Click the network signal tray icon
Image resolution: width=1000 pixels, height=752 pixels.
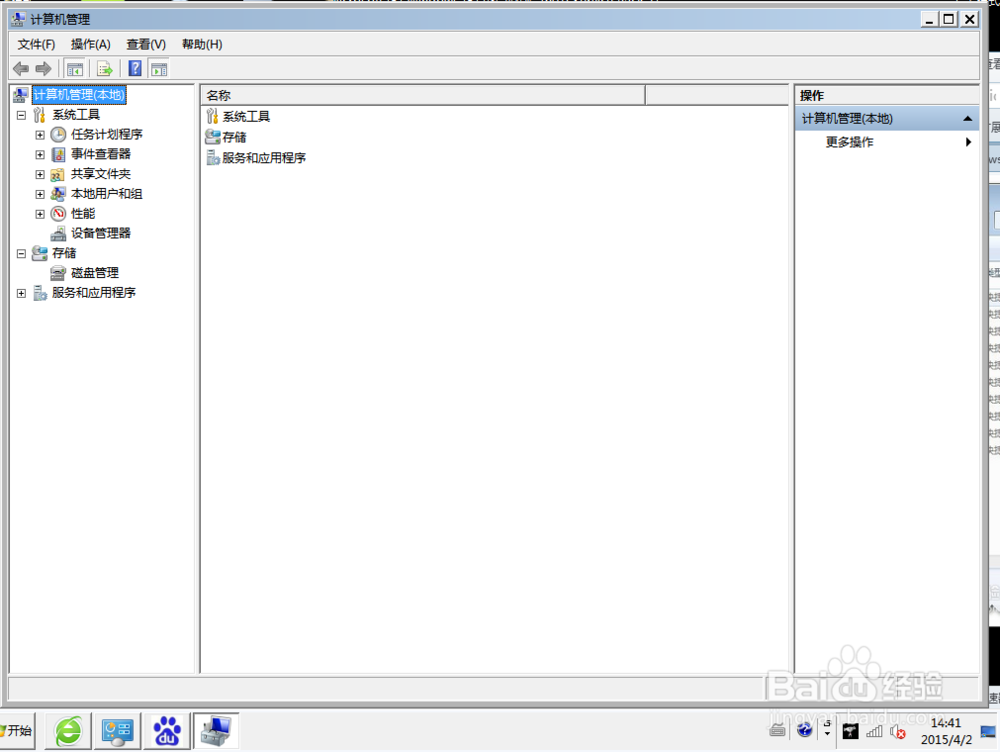[873, 731]
